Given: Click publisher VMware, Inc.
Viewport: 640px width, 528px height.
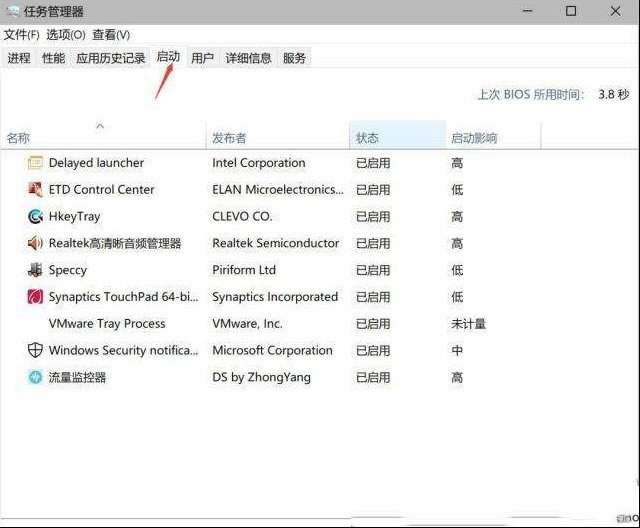Looking at the screenshot, I should point(247,324).
